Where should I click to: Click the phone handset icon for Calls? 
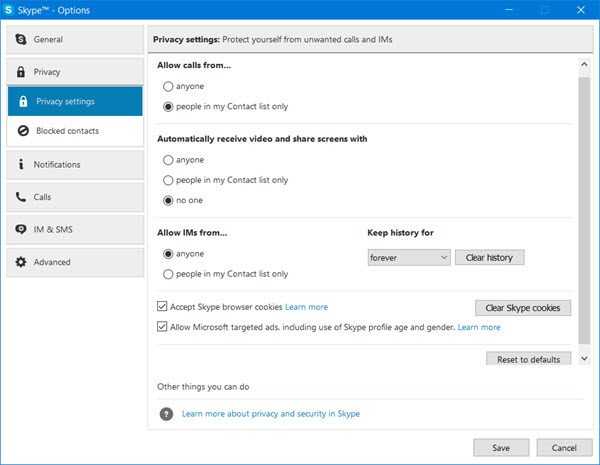(x=21, y=197)
